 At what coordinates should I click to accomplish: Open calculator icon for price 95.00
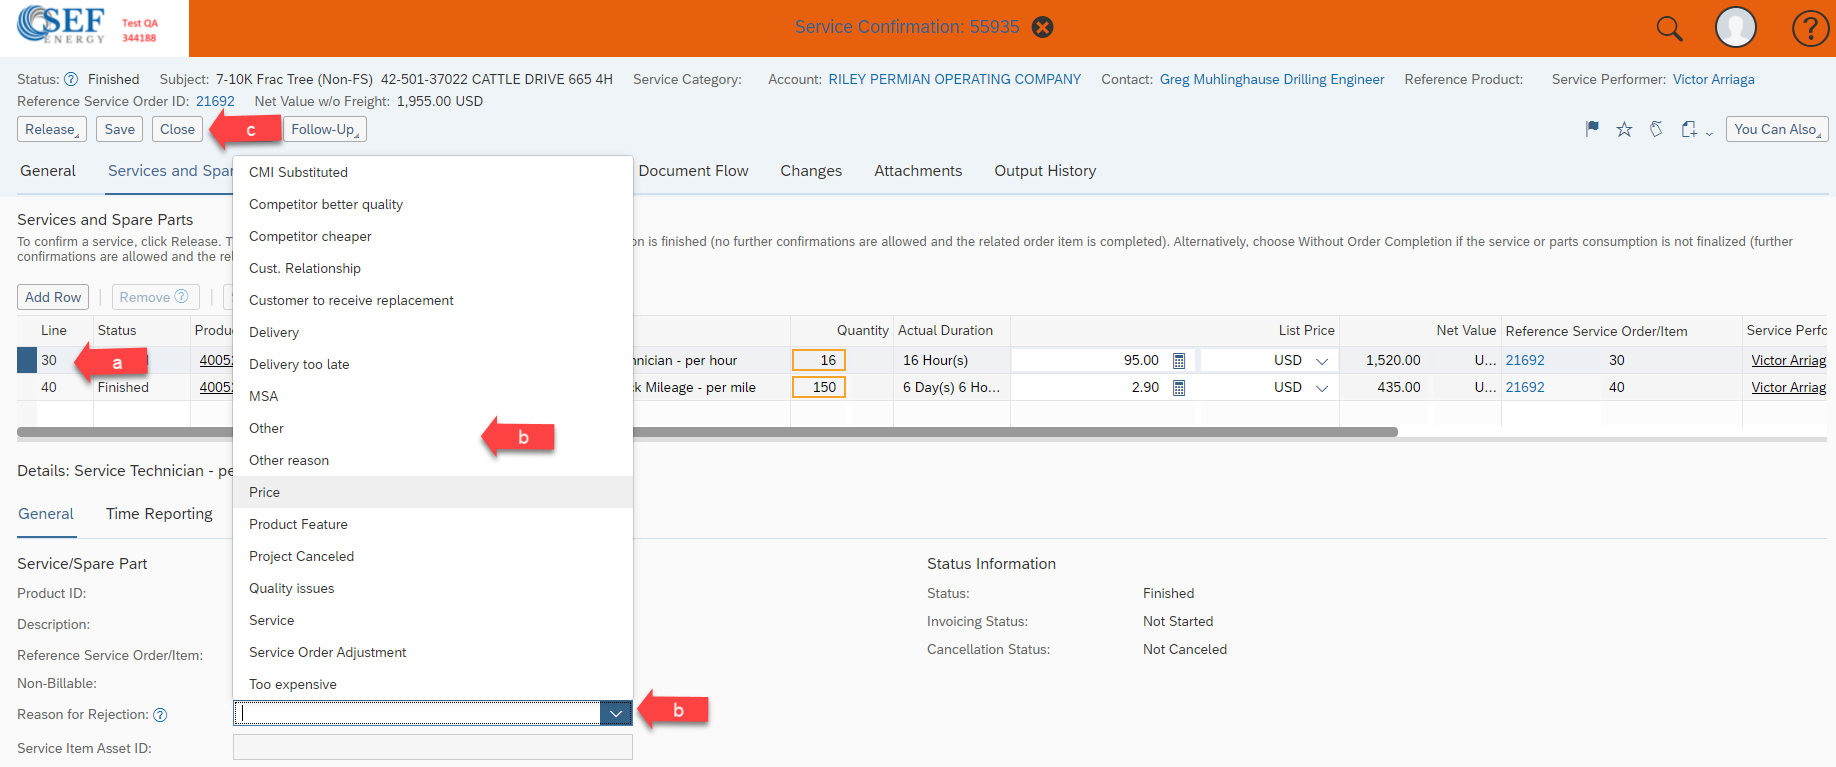[x=1179, y=360]
